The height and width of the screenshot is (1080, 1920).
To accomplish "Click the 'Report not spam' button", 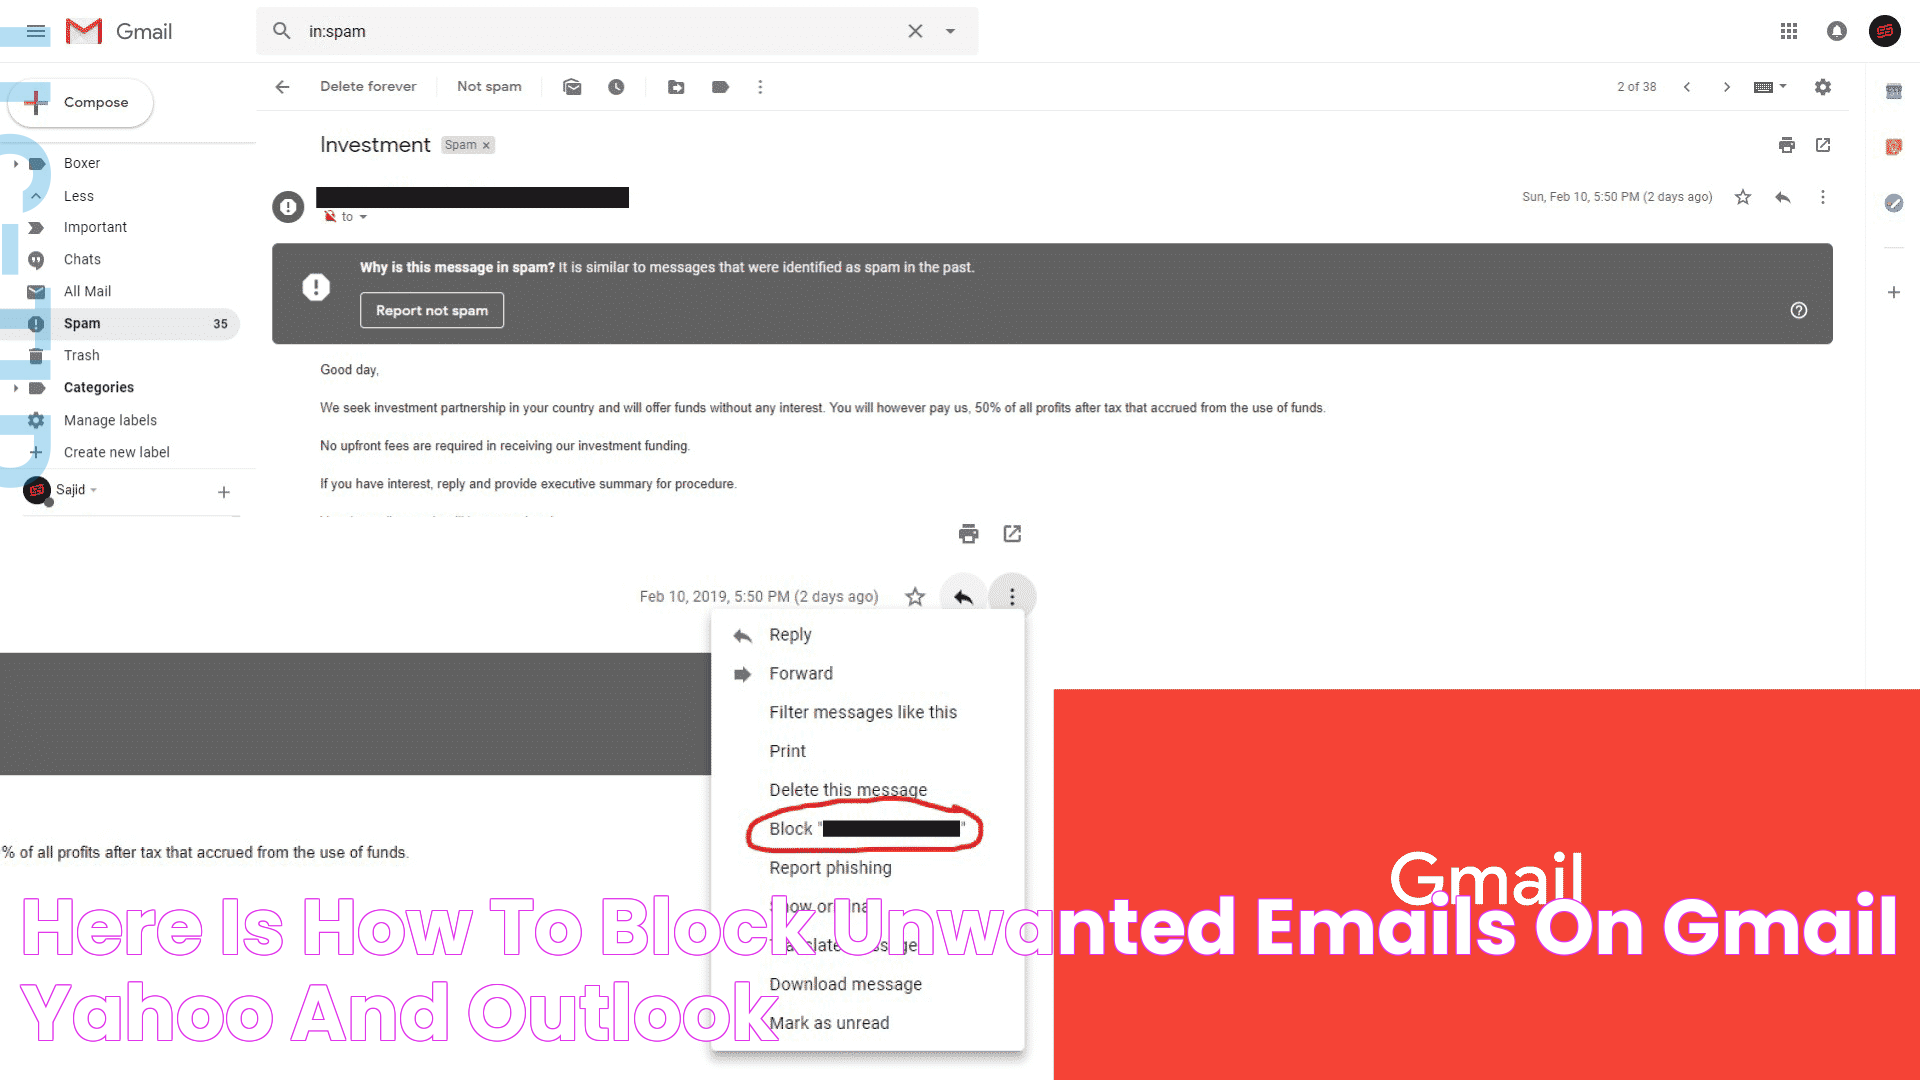I will (x=431, y=310).
